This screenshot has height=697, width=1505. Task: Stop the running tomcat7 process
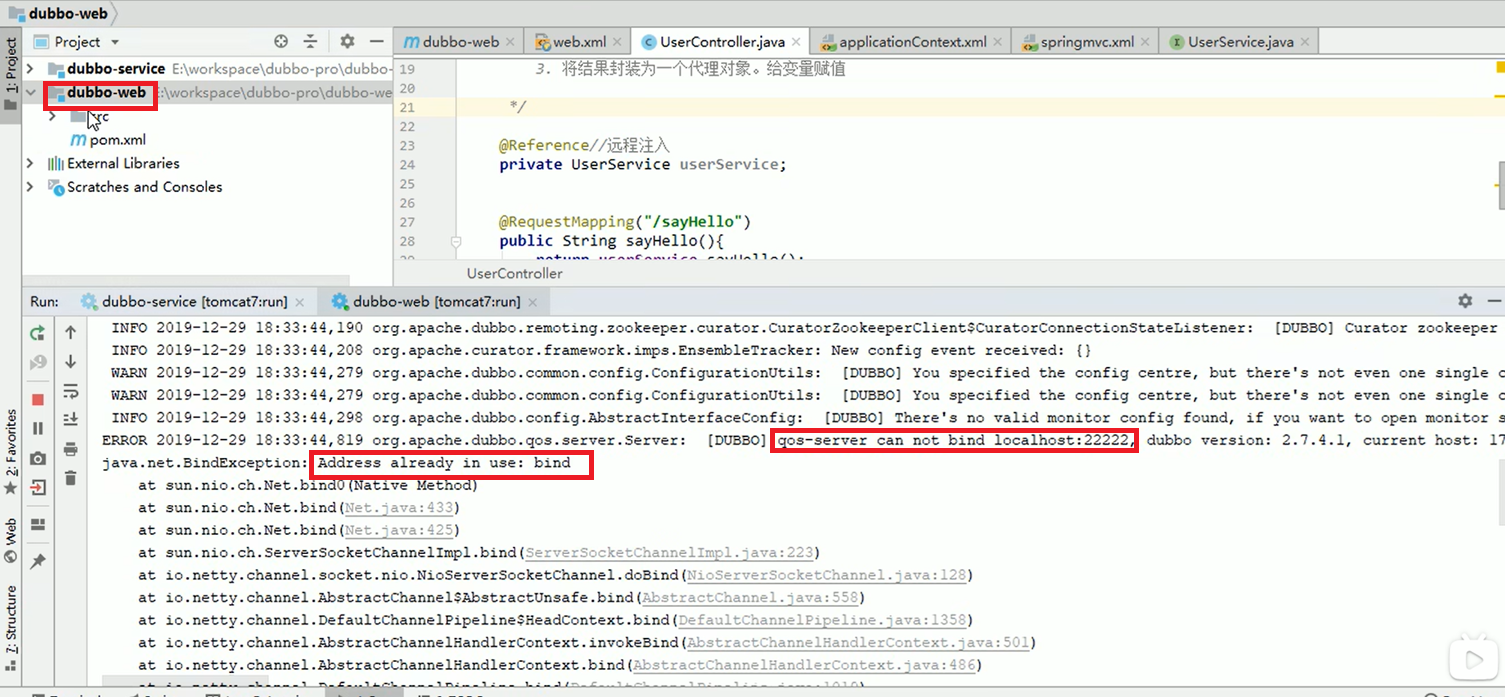tap(38, 399)
